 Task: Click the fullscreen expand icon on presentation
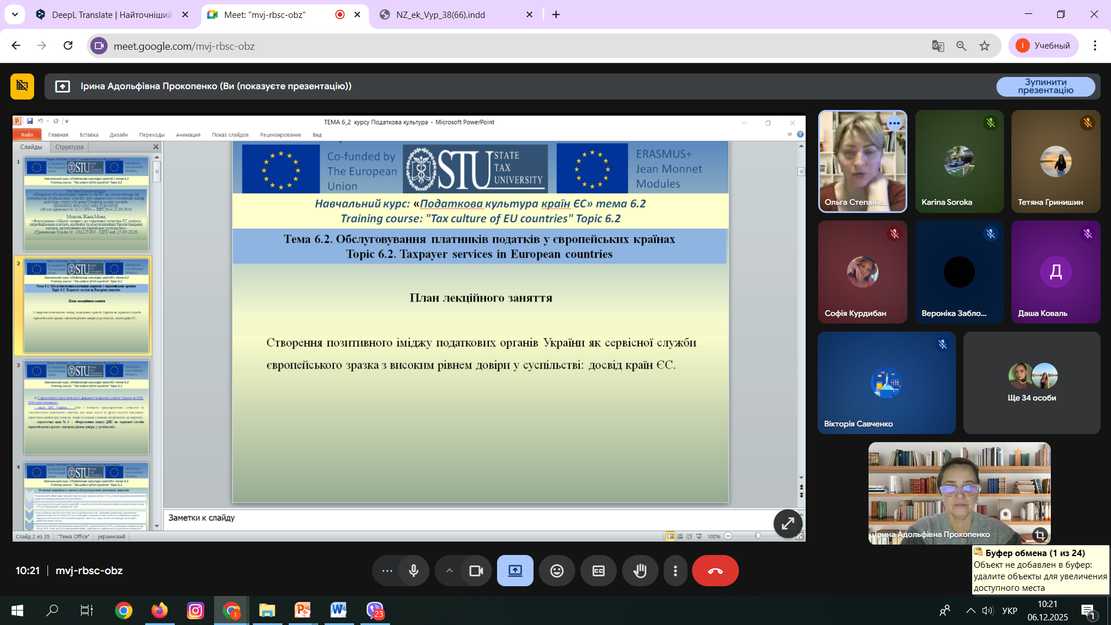[x=788, y=523]
